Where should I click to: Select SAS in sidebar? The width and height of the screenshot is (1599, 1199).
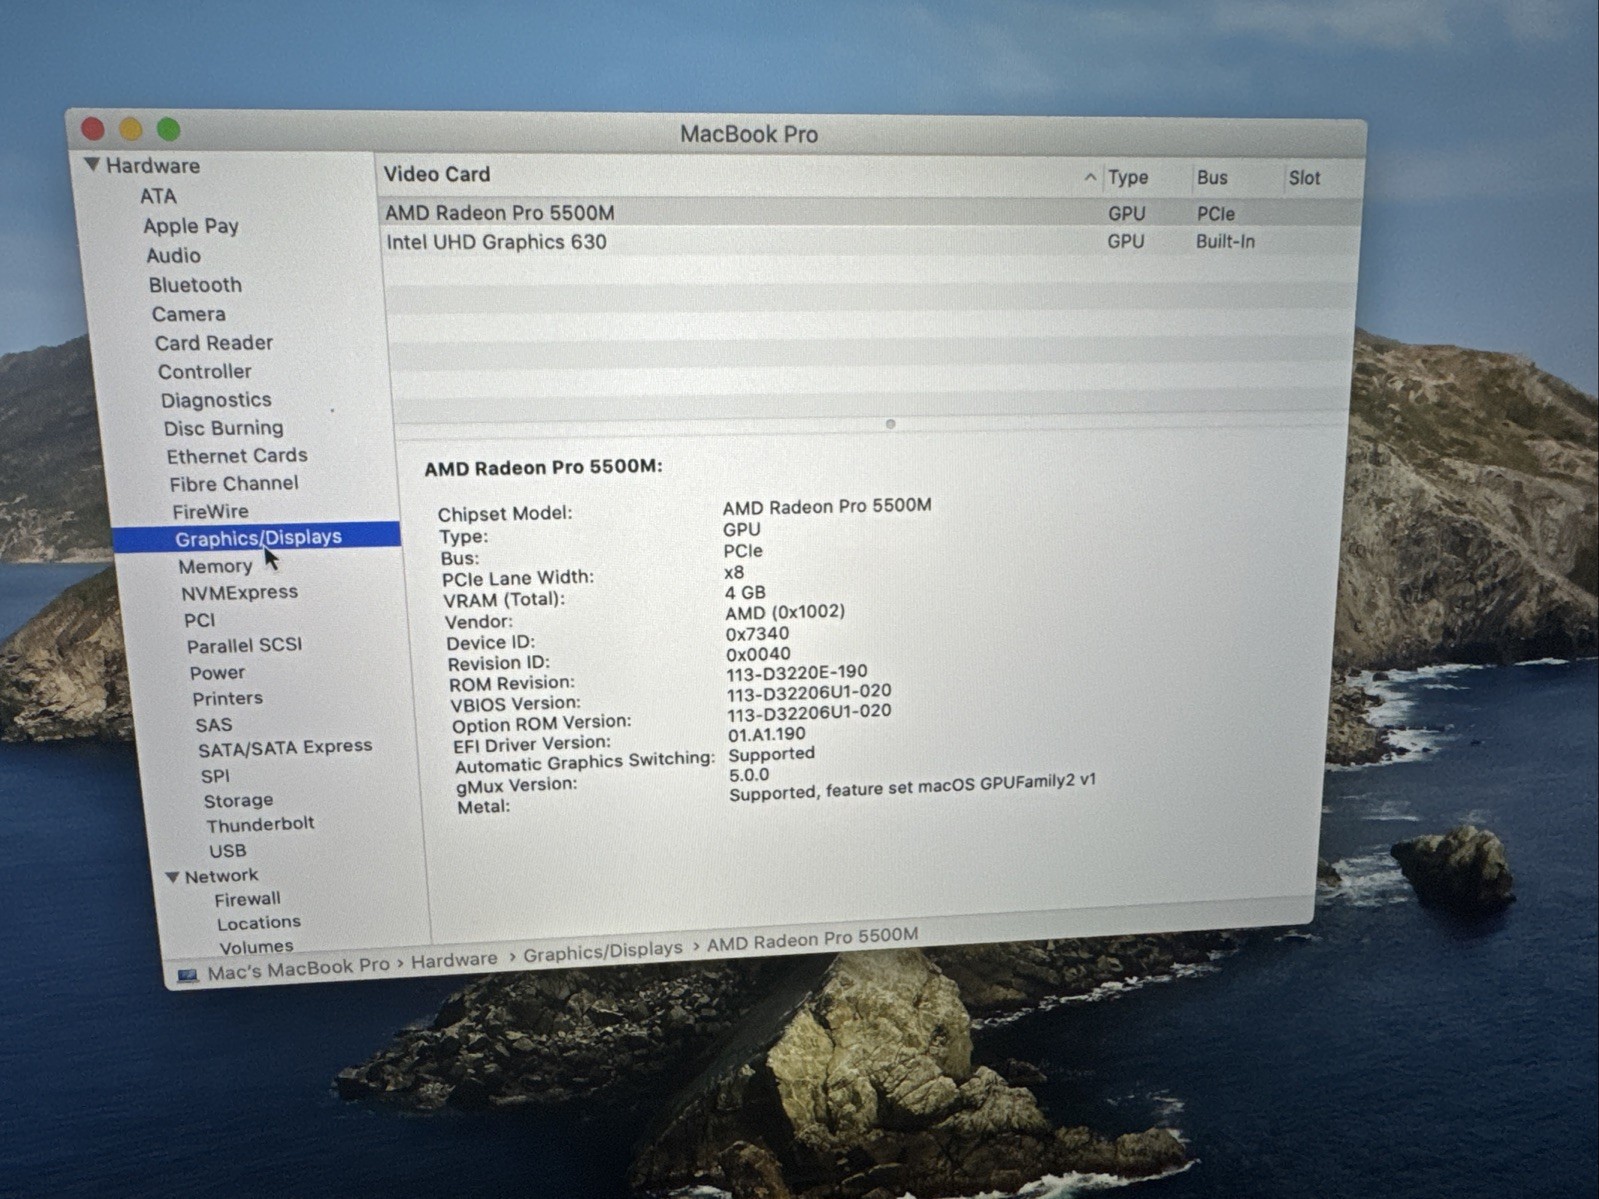click(213, 725)
